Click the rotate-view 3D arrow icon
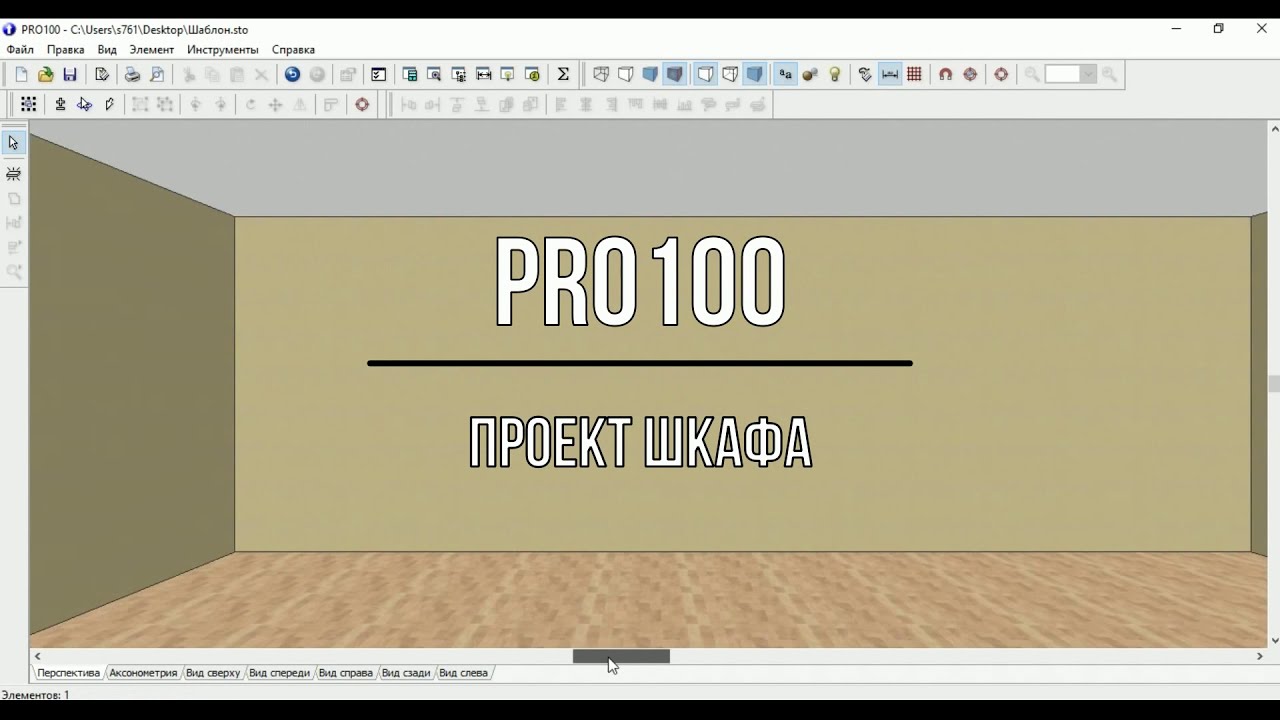 coord(84,104)
